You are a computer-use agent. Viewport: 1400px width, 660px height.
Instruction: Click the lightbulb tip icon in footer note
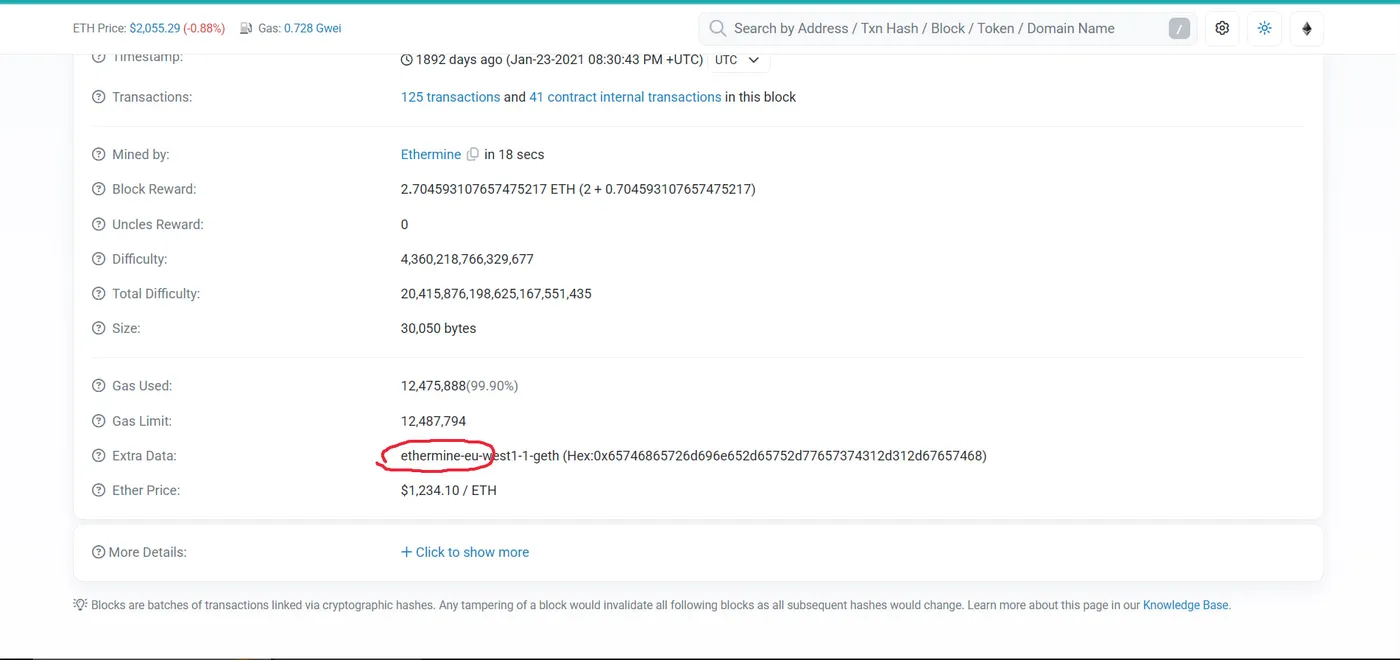pyautogui.click(x=80, y=605)
